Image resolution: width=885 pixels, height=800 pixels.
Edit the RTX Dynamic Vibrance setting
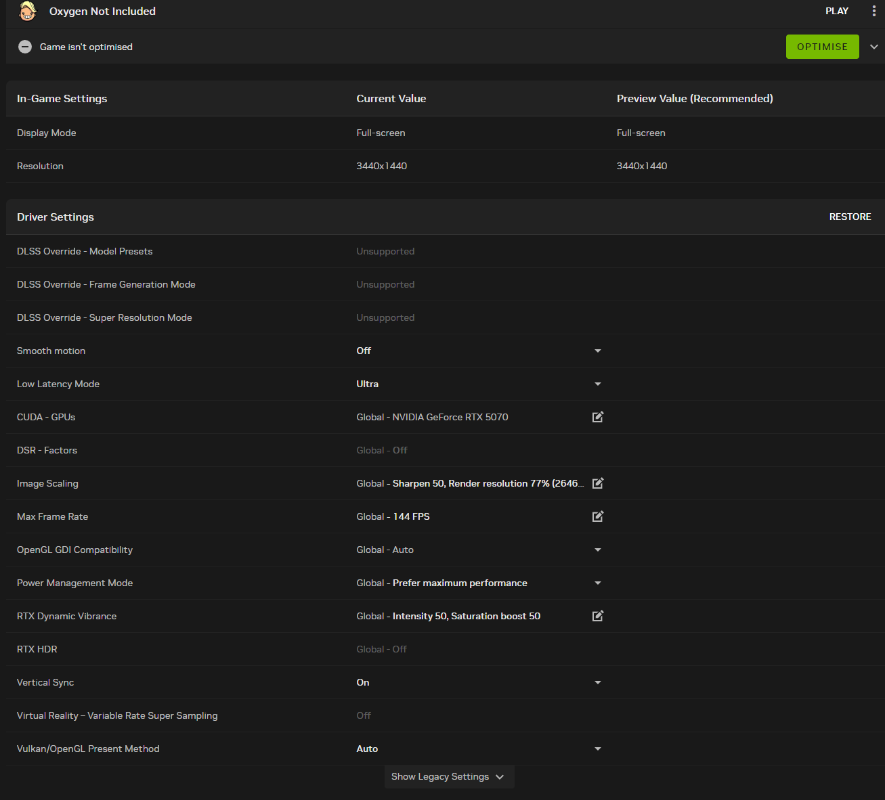coord(598,616)
